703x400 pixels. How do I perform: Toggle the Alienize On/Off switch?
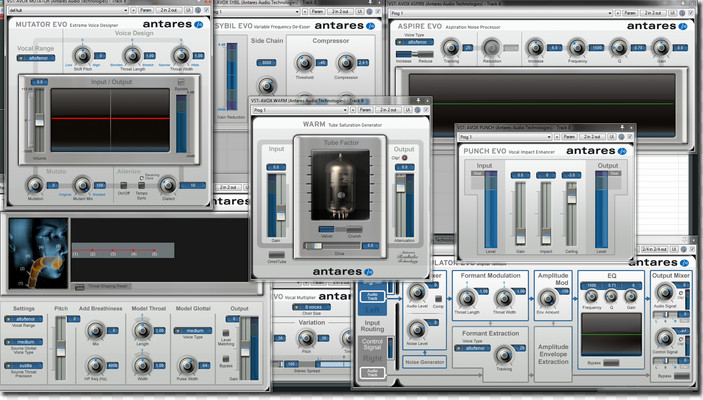tap(123, 186)
